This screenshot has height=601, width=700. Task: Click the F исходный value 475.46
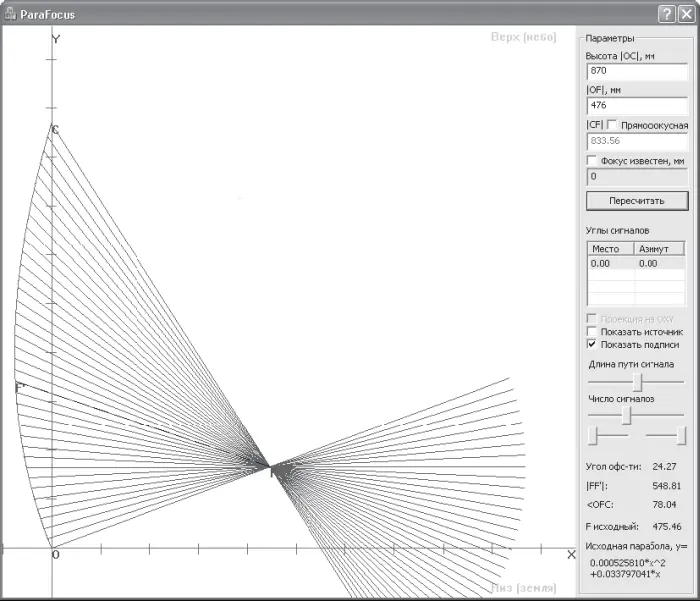667,527
